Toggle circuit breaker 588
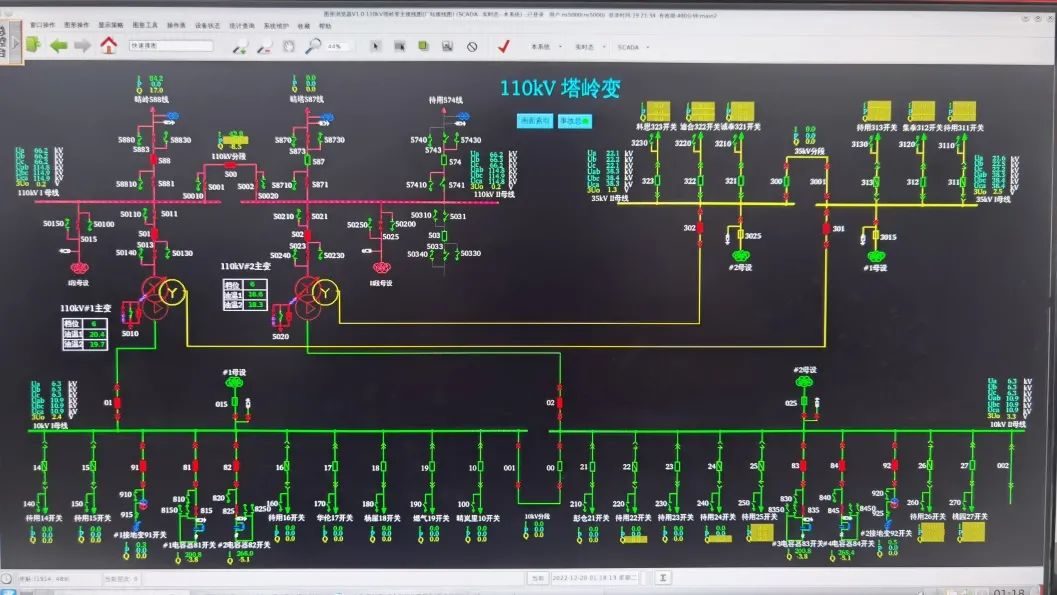The width and height of the screenshot is (1057, 595). click(154, 161)
